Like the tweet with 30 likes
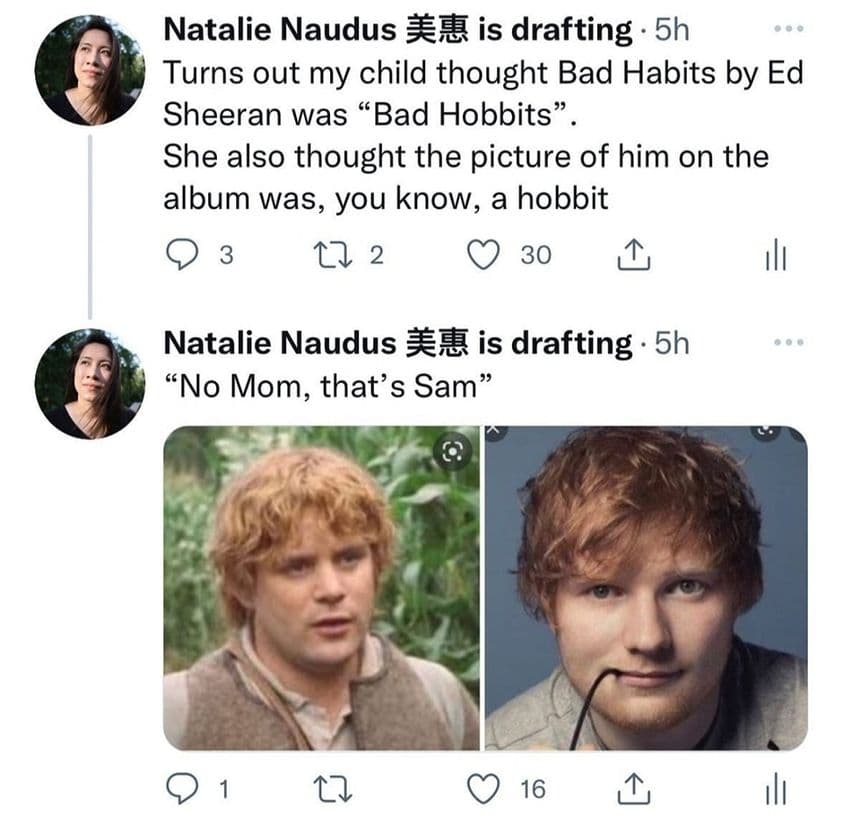The width and height of the screenshot is (843, 831). click(x=485, y=256)
